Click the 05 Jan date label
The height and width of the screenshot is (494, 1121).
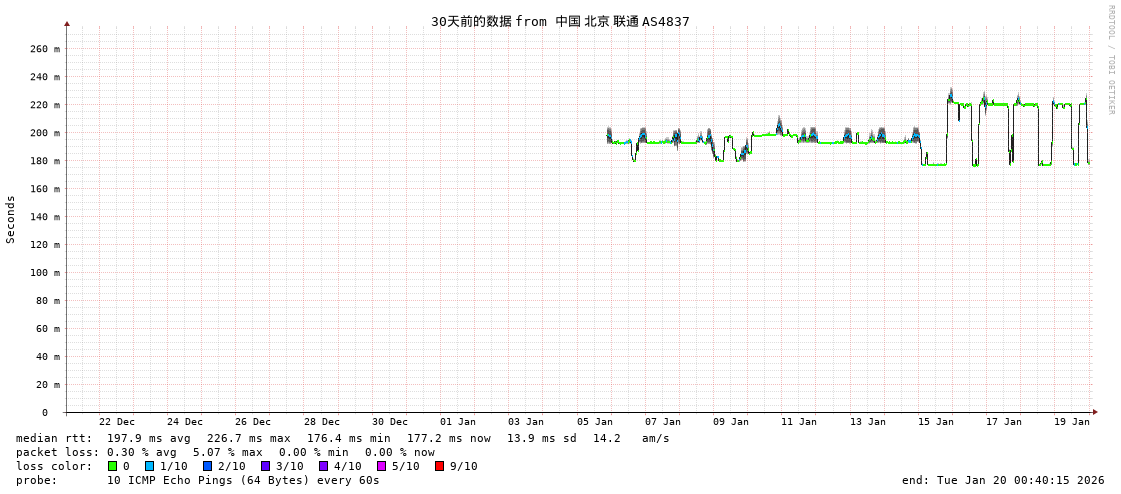594,422
